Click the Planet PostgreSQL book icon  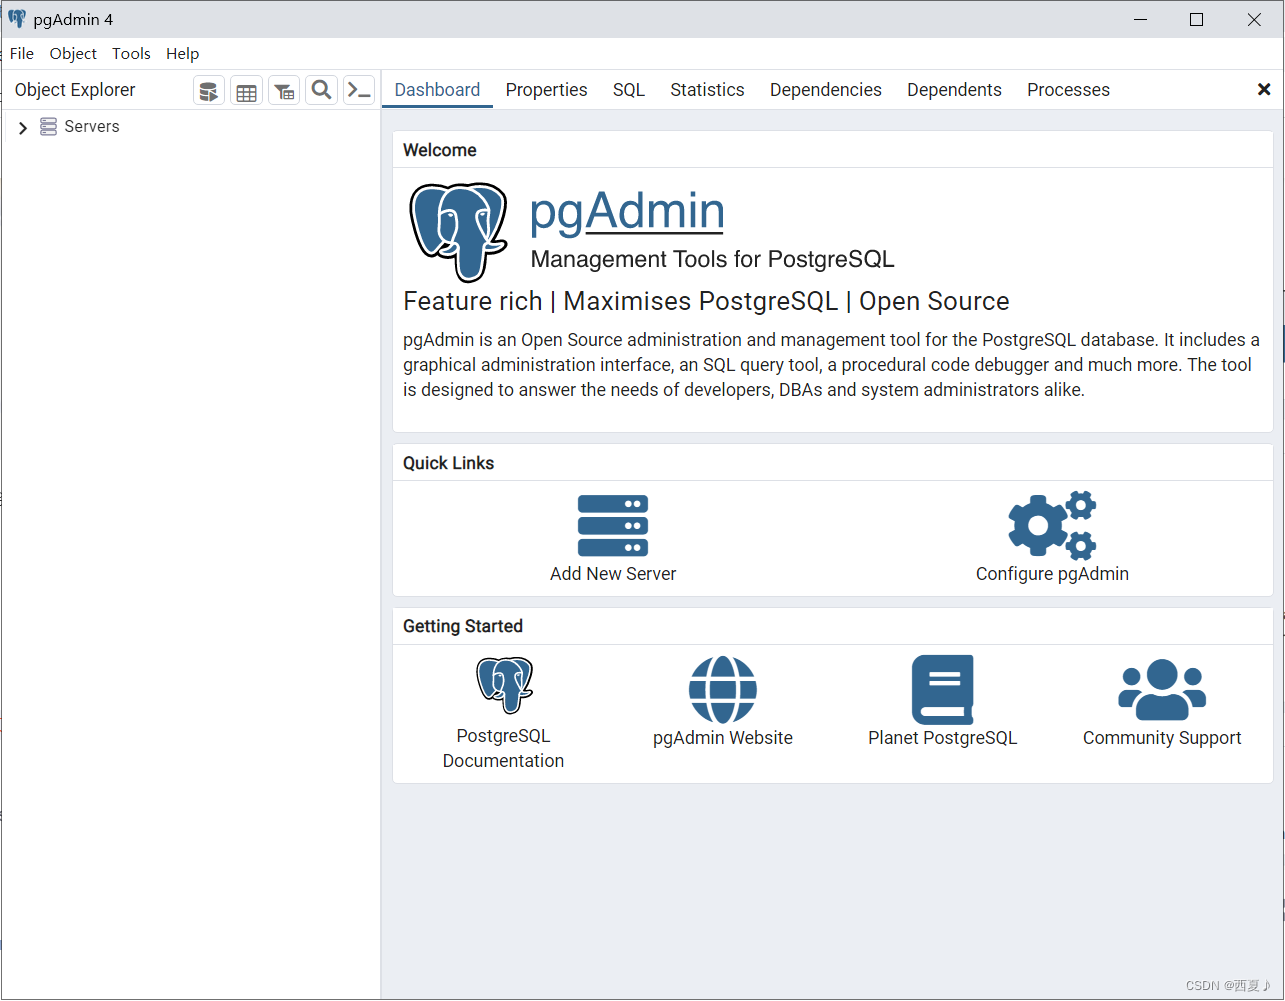(943, 689)
